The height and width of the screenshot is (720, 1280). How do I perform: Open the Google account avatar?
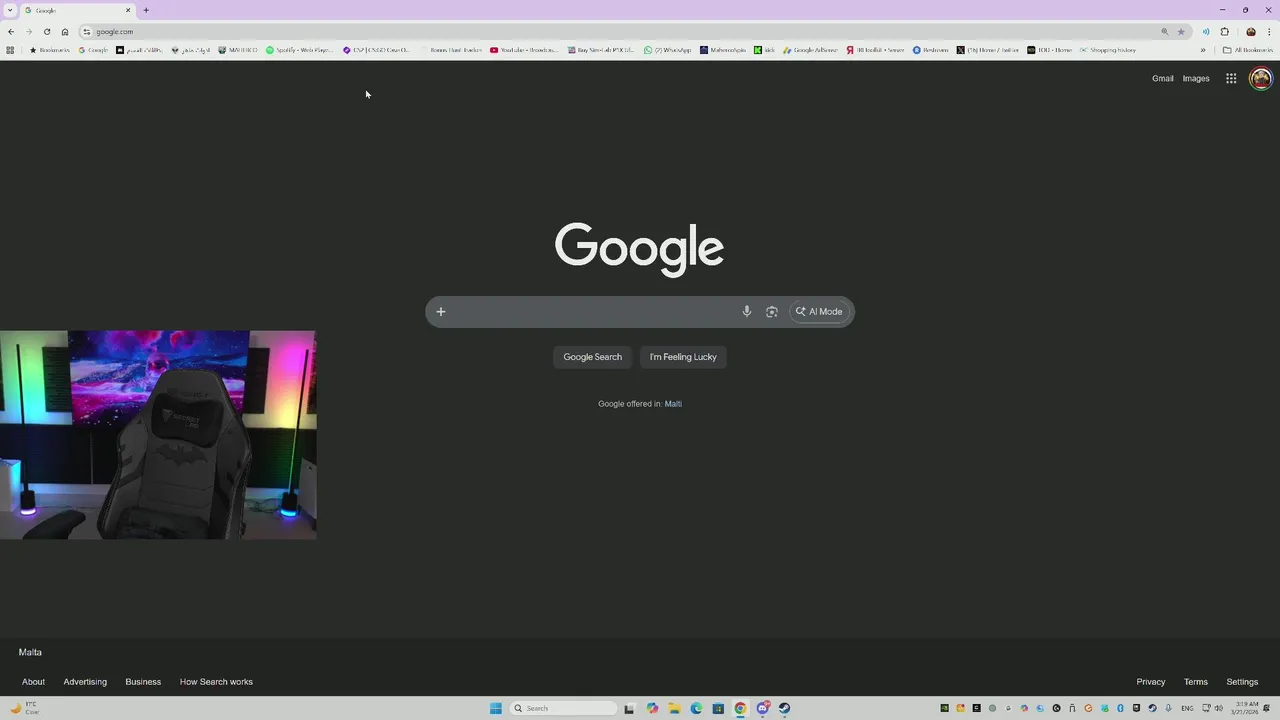click(1261, 78)
